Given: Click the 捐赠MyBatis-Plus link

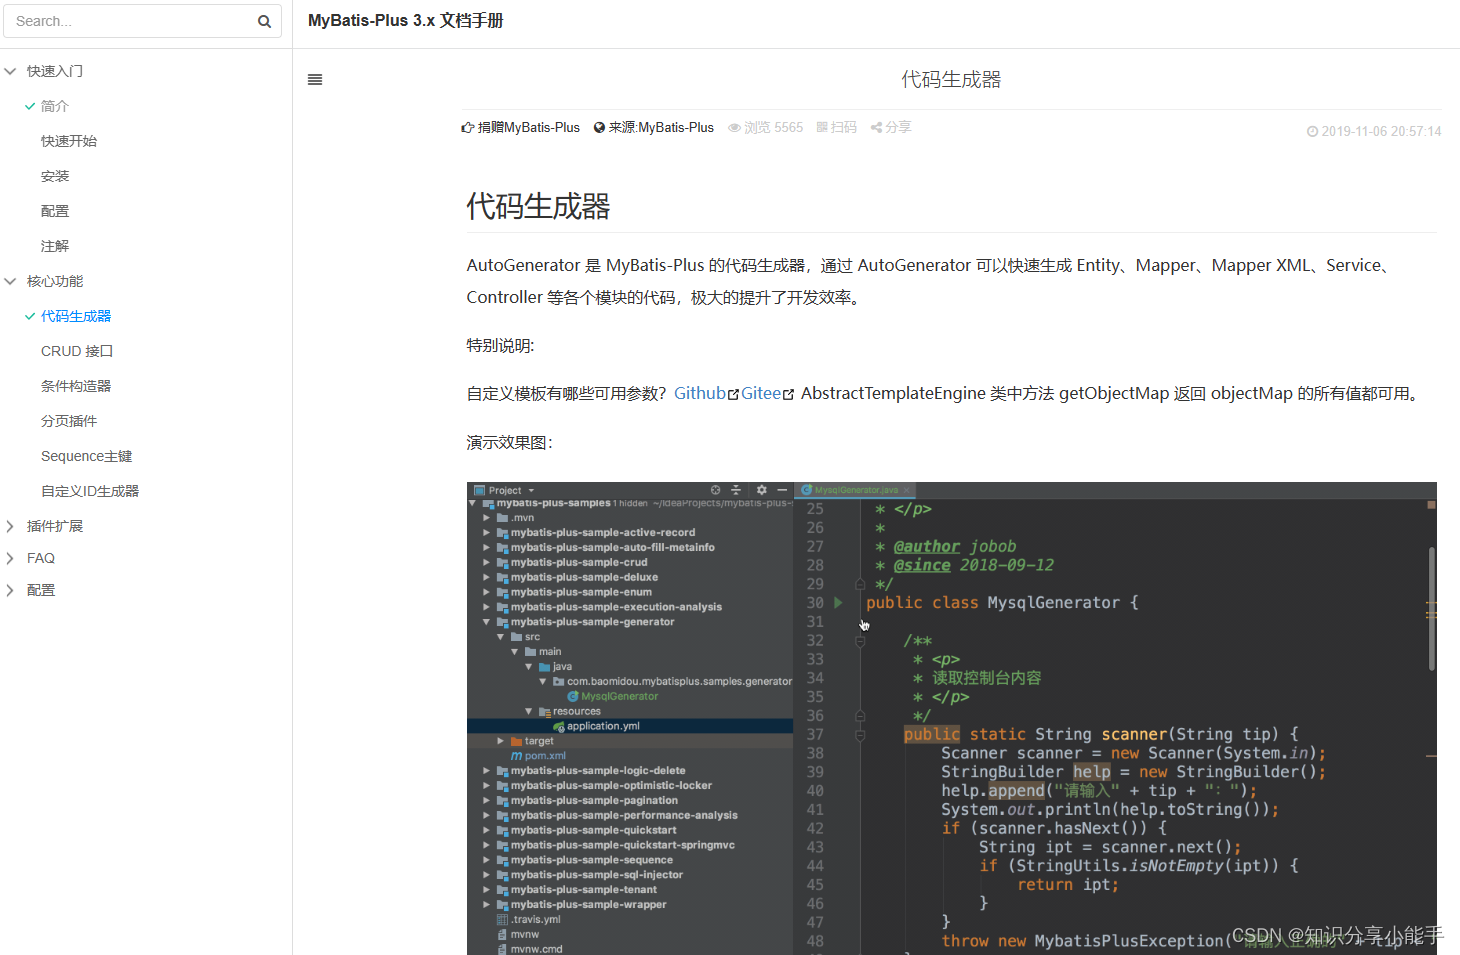Looking at the screenshot, I should (x=520, y=128).
